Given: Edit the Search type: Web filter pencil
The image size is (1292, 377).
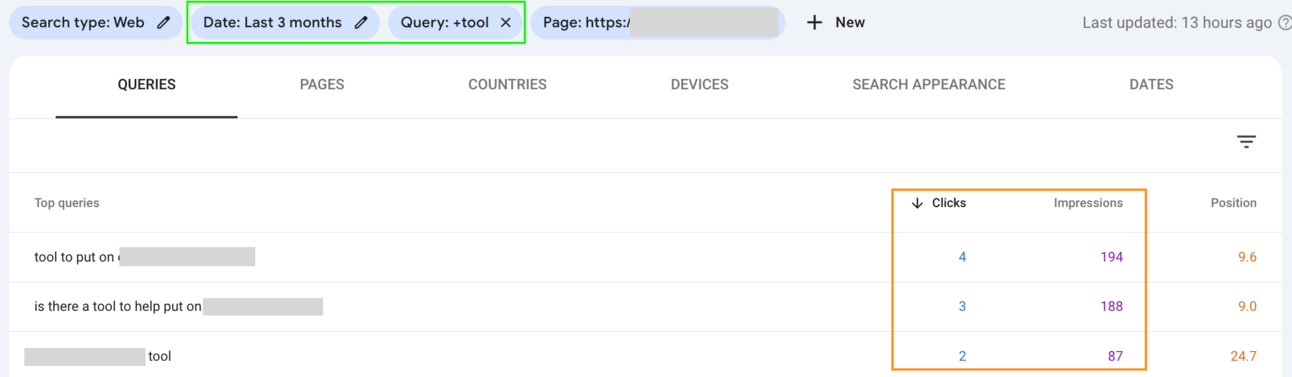Looking at the screenshot, I should [x=164, y=22].
